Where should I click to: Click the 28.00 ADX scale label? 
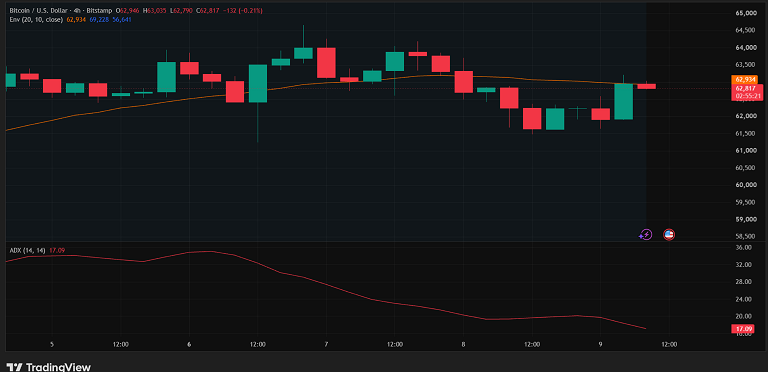pyautogui.click(x=744, y=282)
